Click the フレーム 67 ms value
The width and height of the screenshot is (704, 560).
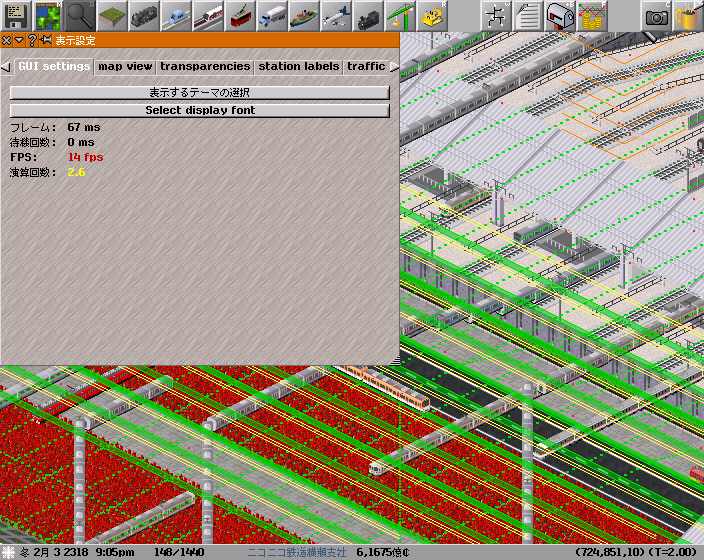pyautogui.click(x=84, y=128)
